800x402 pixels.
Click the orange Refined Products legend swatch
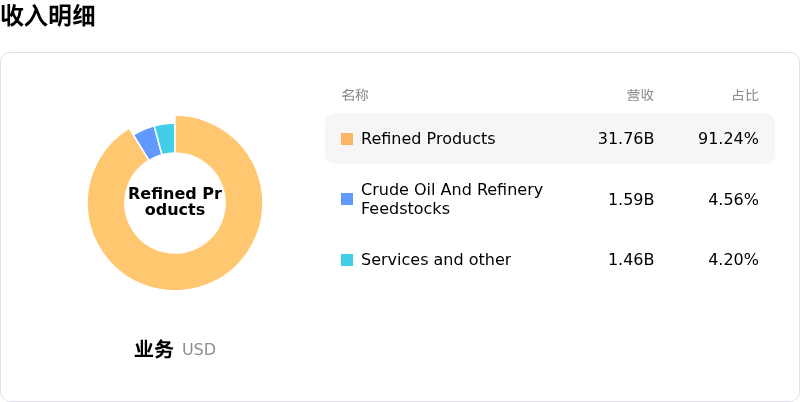pyautogui.click(x=347, y=139)
